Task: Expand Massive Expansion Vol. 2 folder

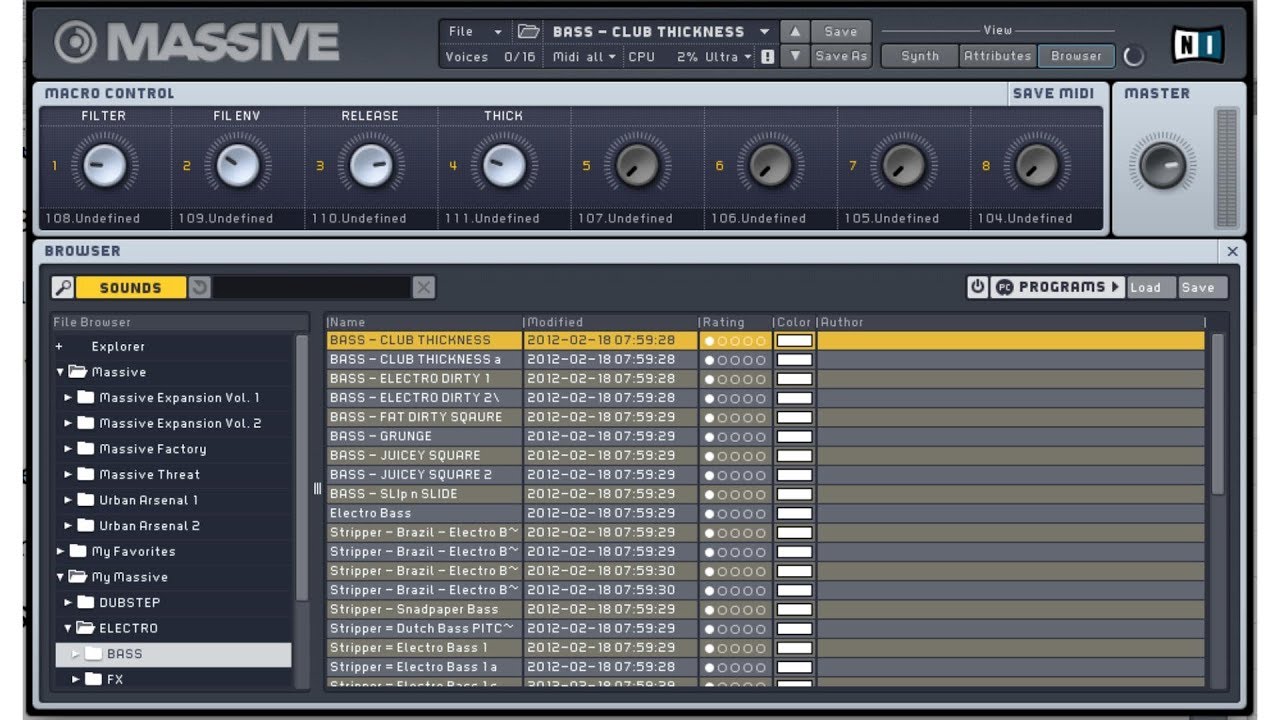Action: [68, 424]
